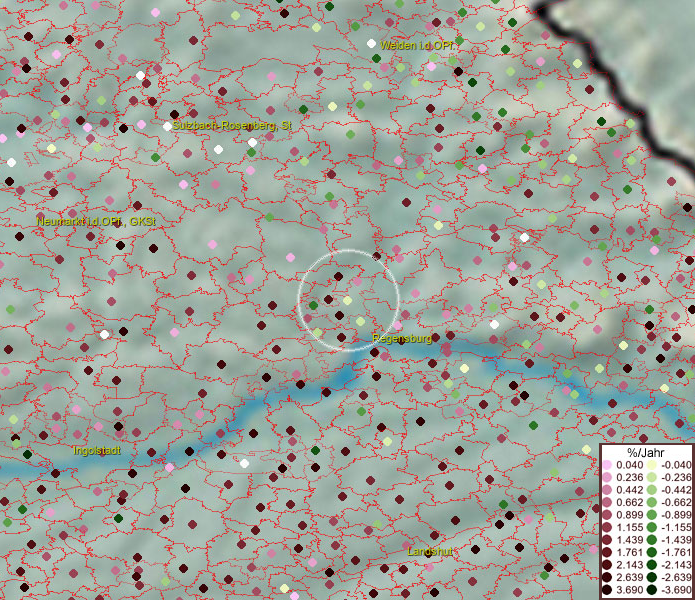Pick the 2.143 legend color swatch
Screen dimensions: 695x600
point(607,565)
